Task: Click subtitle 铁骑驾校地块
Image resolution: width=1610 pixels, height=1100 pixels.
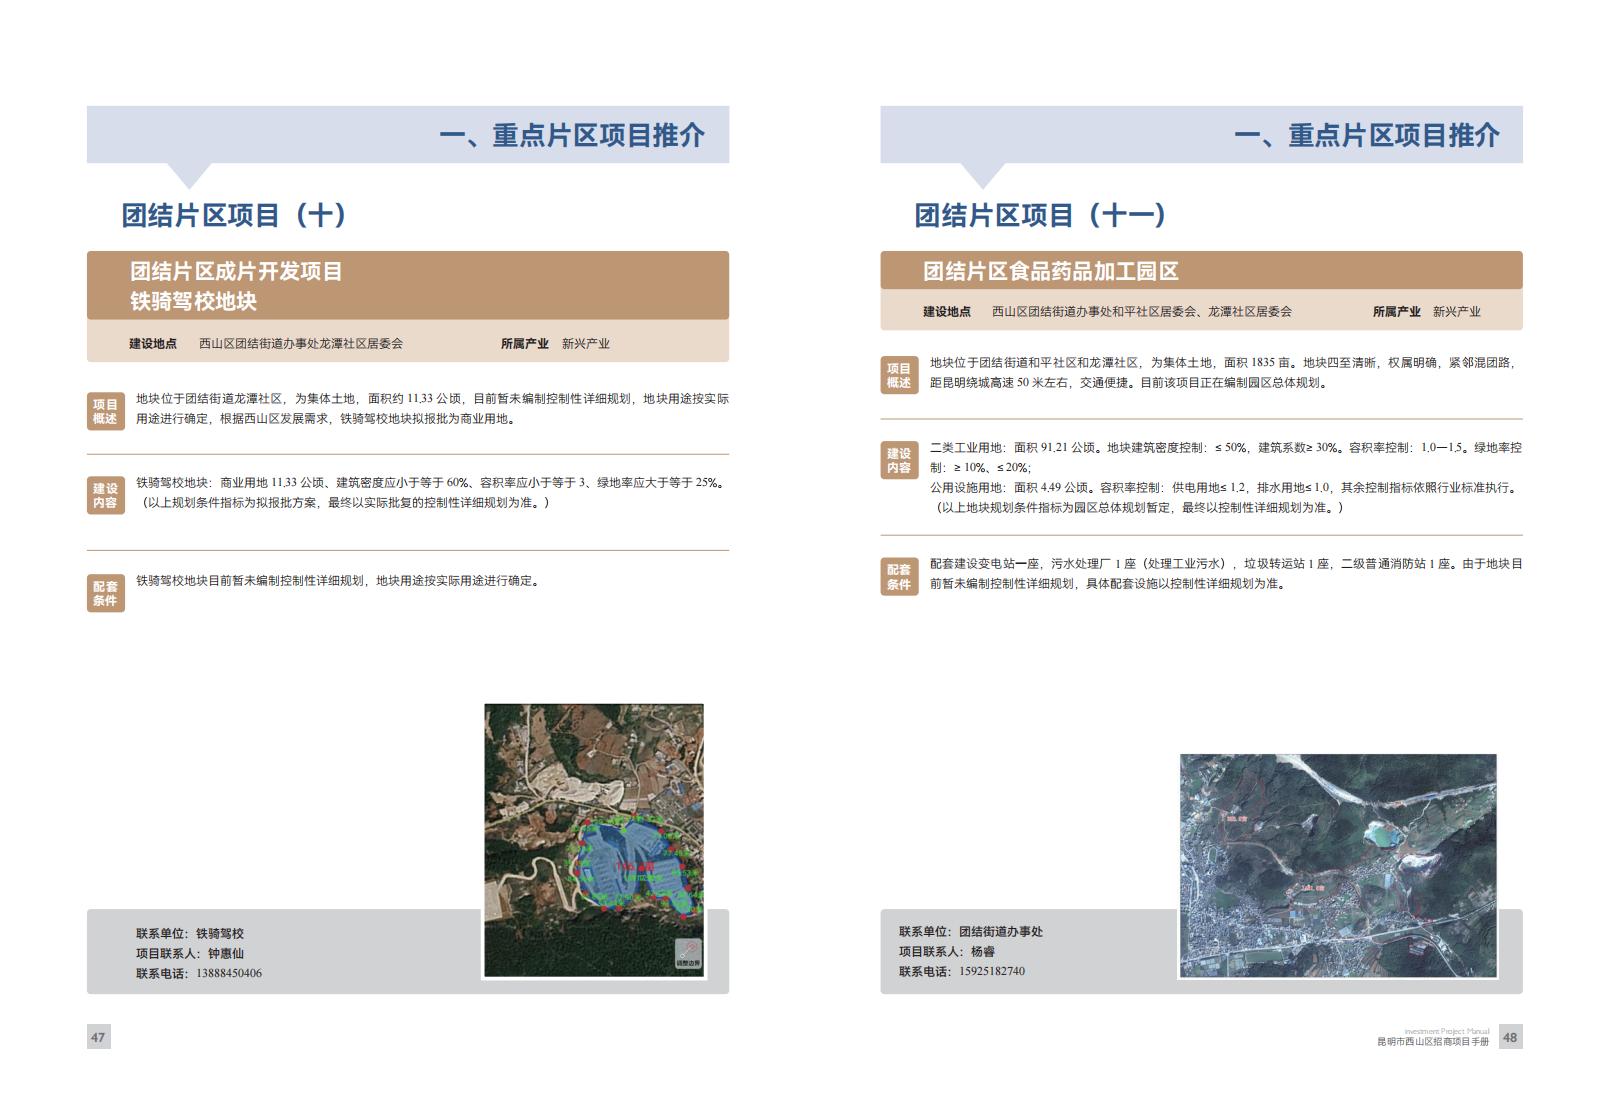Action: click(x=193, y=301)
